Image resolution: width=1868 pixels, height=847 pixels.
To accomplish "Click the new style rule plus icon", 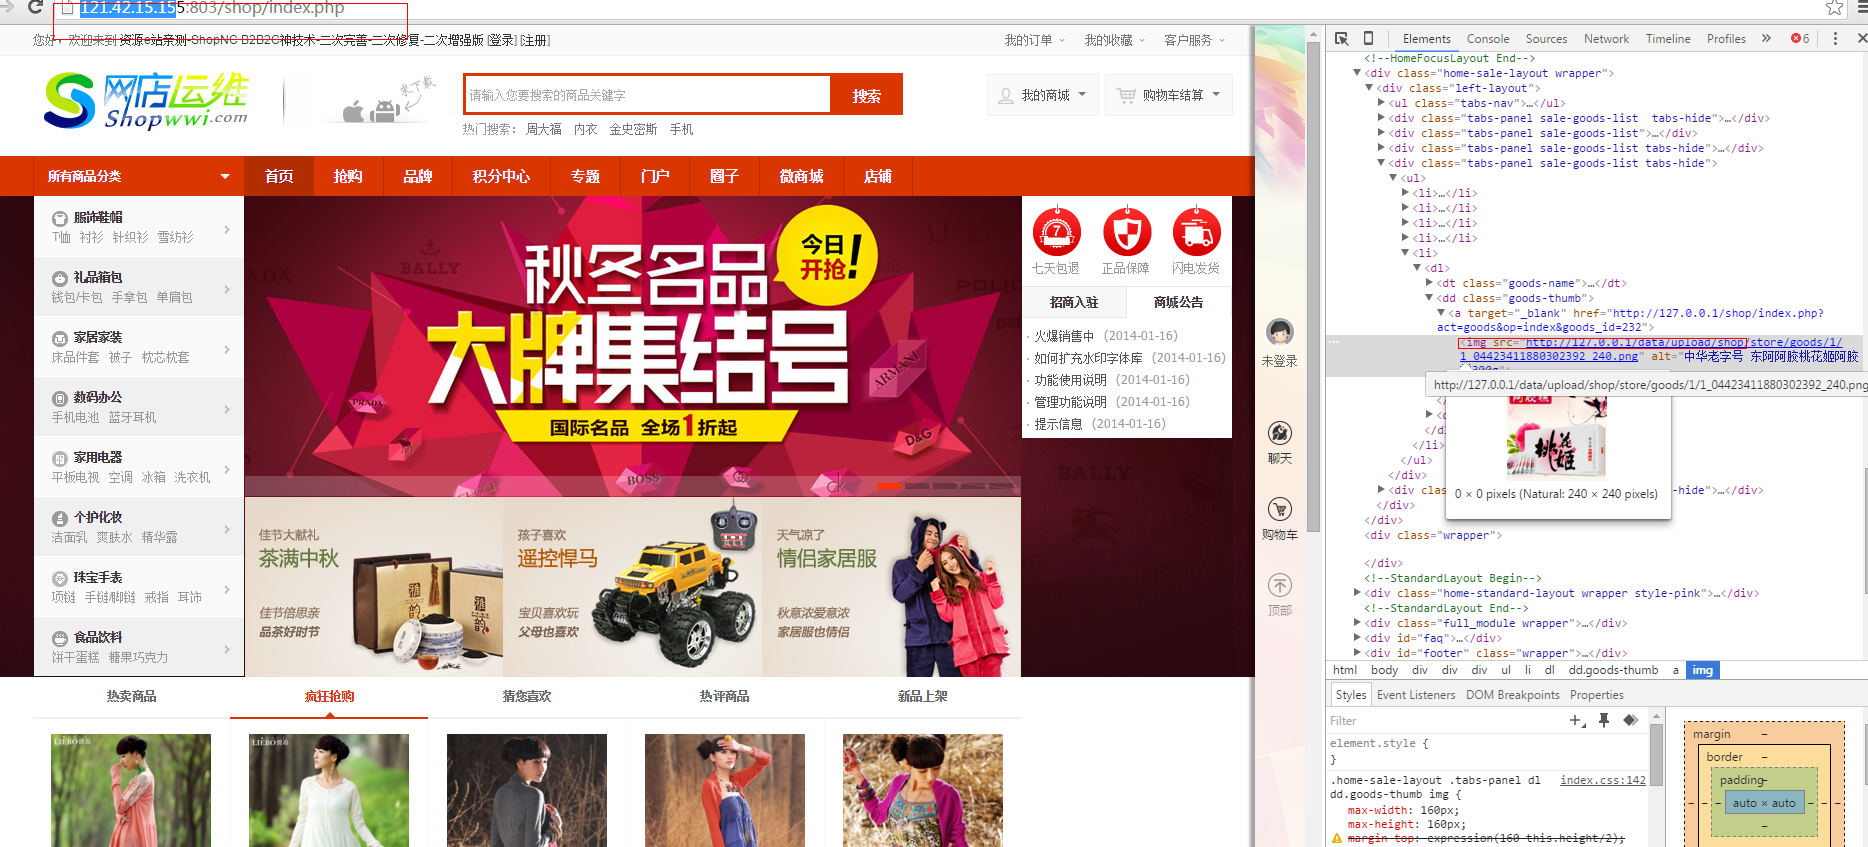I will [x=1577, y=720].
